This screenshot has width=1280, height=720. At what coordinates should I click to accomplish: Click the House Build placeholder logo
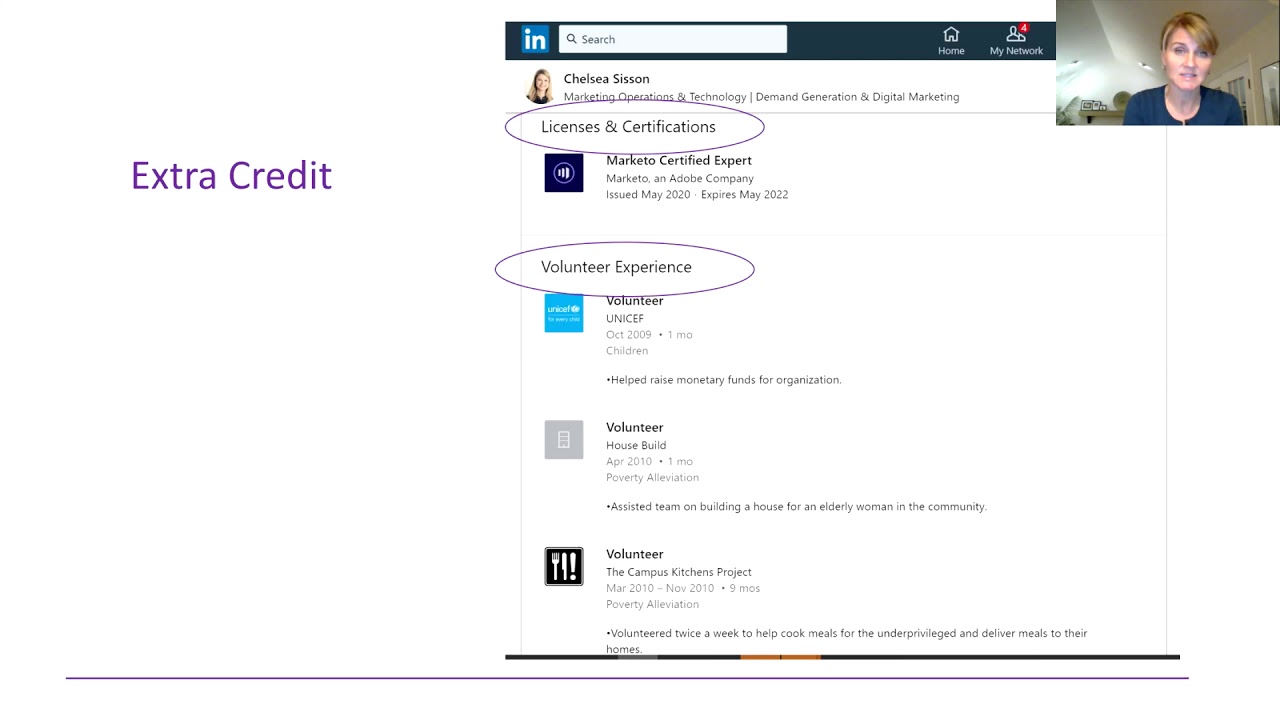(564, 440)
